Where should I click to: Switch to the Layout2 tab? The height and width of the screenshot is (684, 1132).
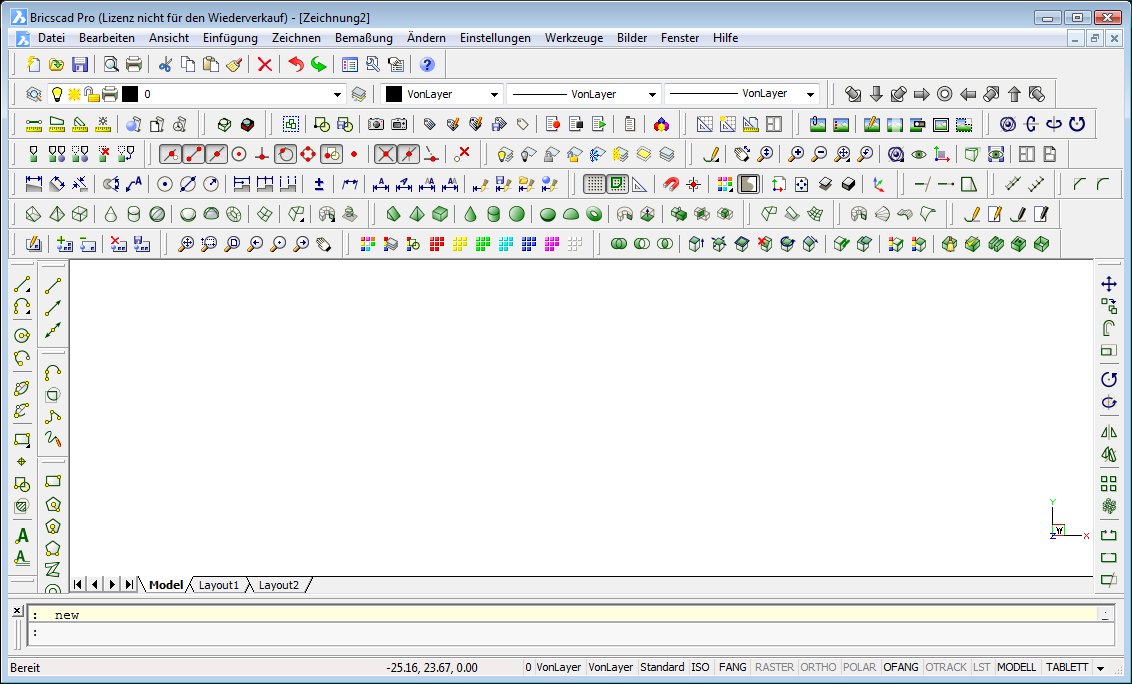pyautogui.click(x=279, y=585)
